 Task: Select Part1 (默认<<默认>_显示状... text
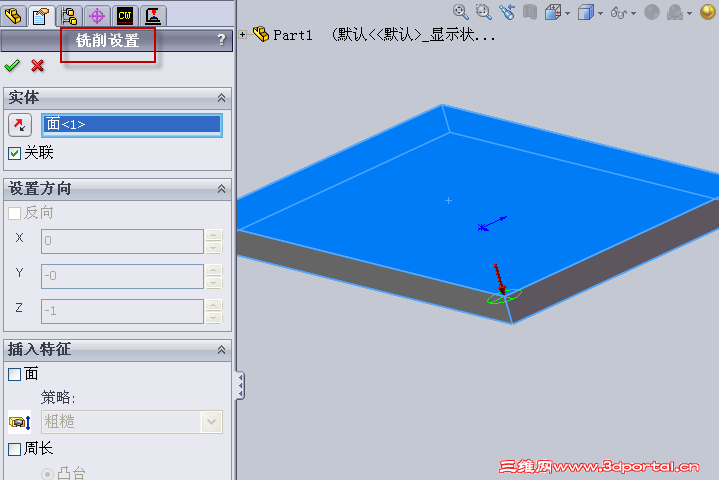click(384, 34)
